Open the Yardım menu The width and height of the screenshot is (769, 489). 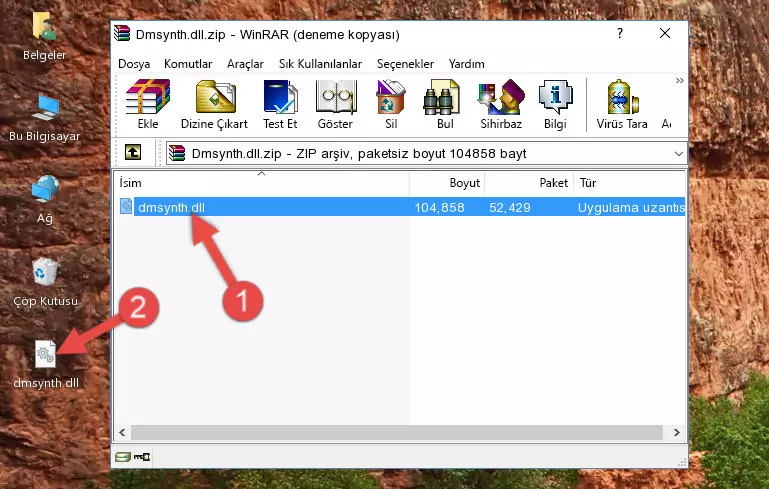[x=466, y=64]
